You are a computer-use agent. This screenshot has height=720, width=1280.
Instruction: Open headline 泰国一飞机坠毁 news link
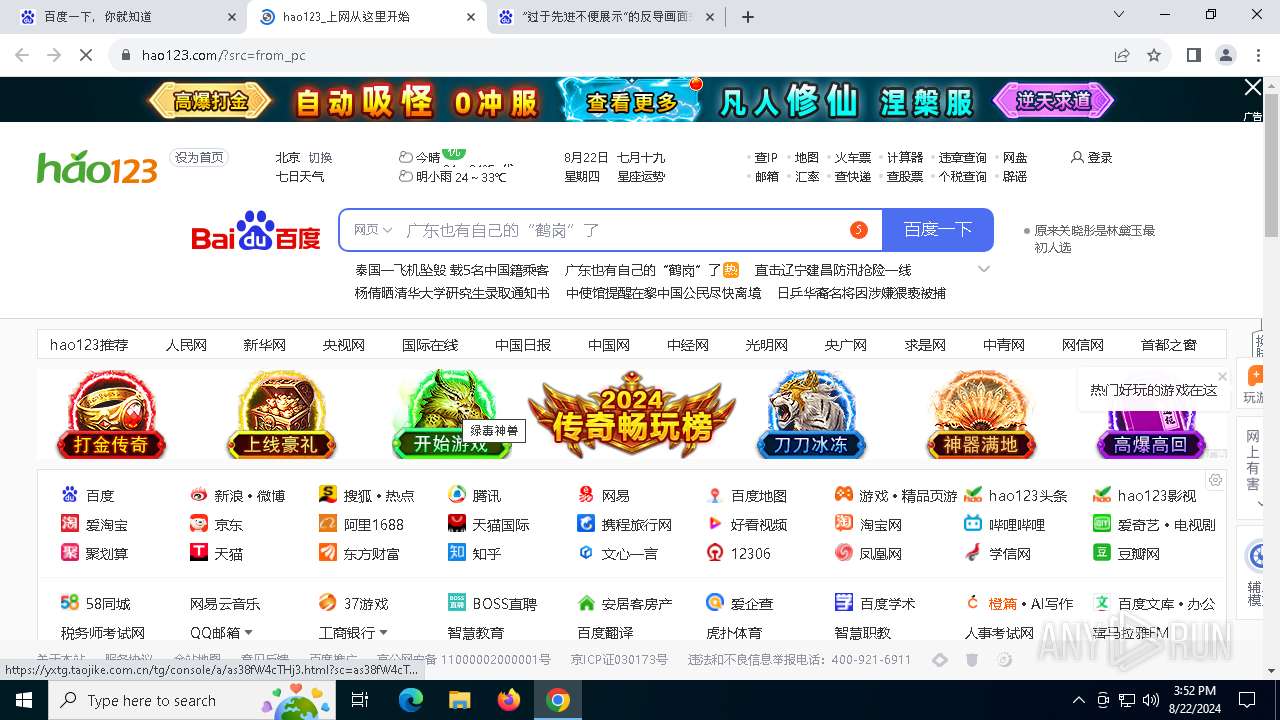(452, 270)
